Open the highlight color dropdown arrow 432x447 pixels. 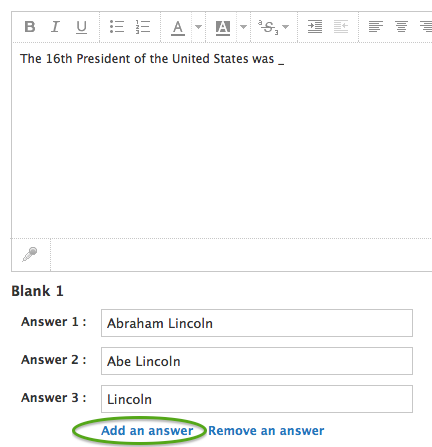click(x=244, y=27)
